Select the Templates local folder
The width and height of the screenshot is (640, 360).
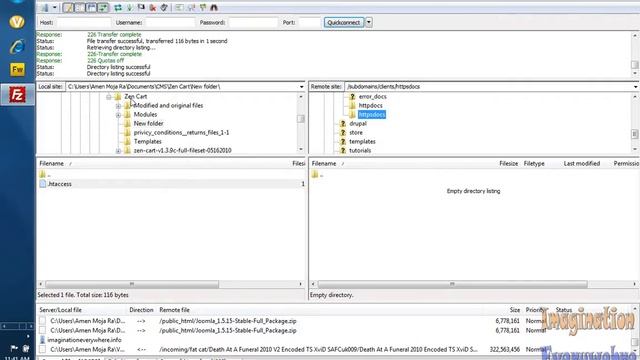pos(148,142)
